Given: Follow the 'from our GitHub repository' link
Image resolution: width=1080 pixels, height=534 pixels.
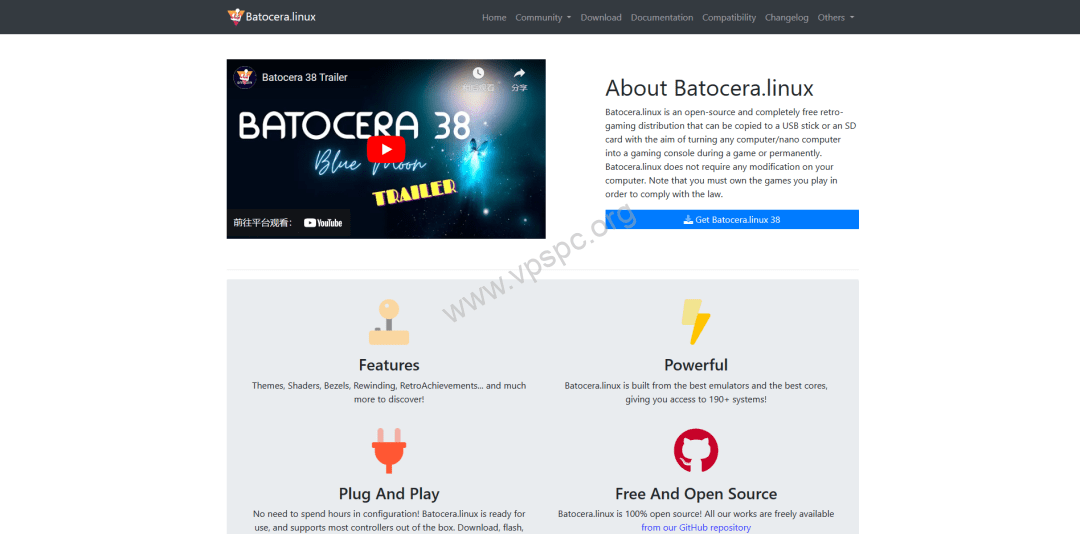Looking at the screenshot, I should [x=696, y=528].
